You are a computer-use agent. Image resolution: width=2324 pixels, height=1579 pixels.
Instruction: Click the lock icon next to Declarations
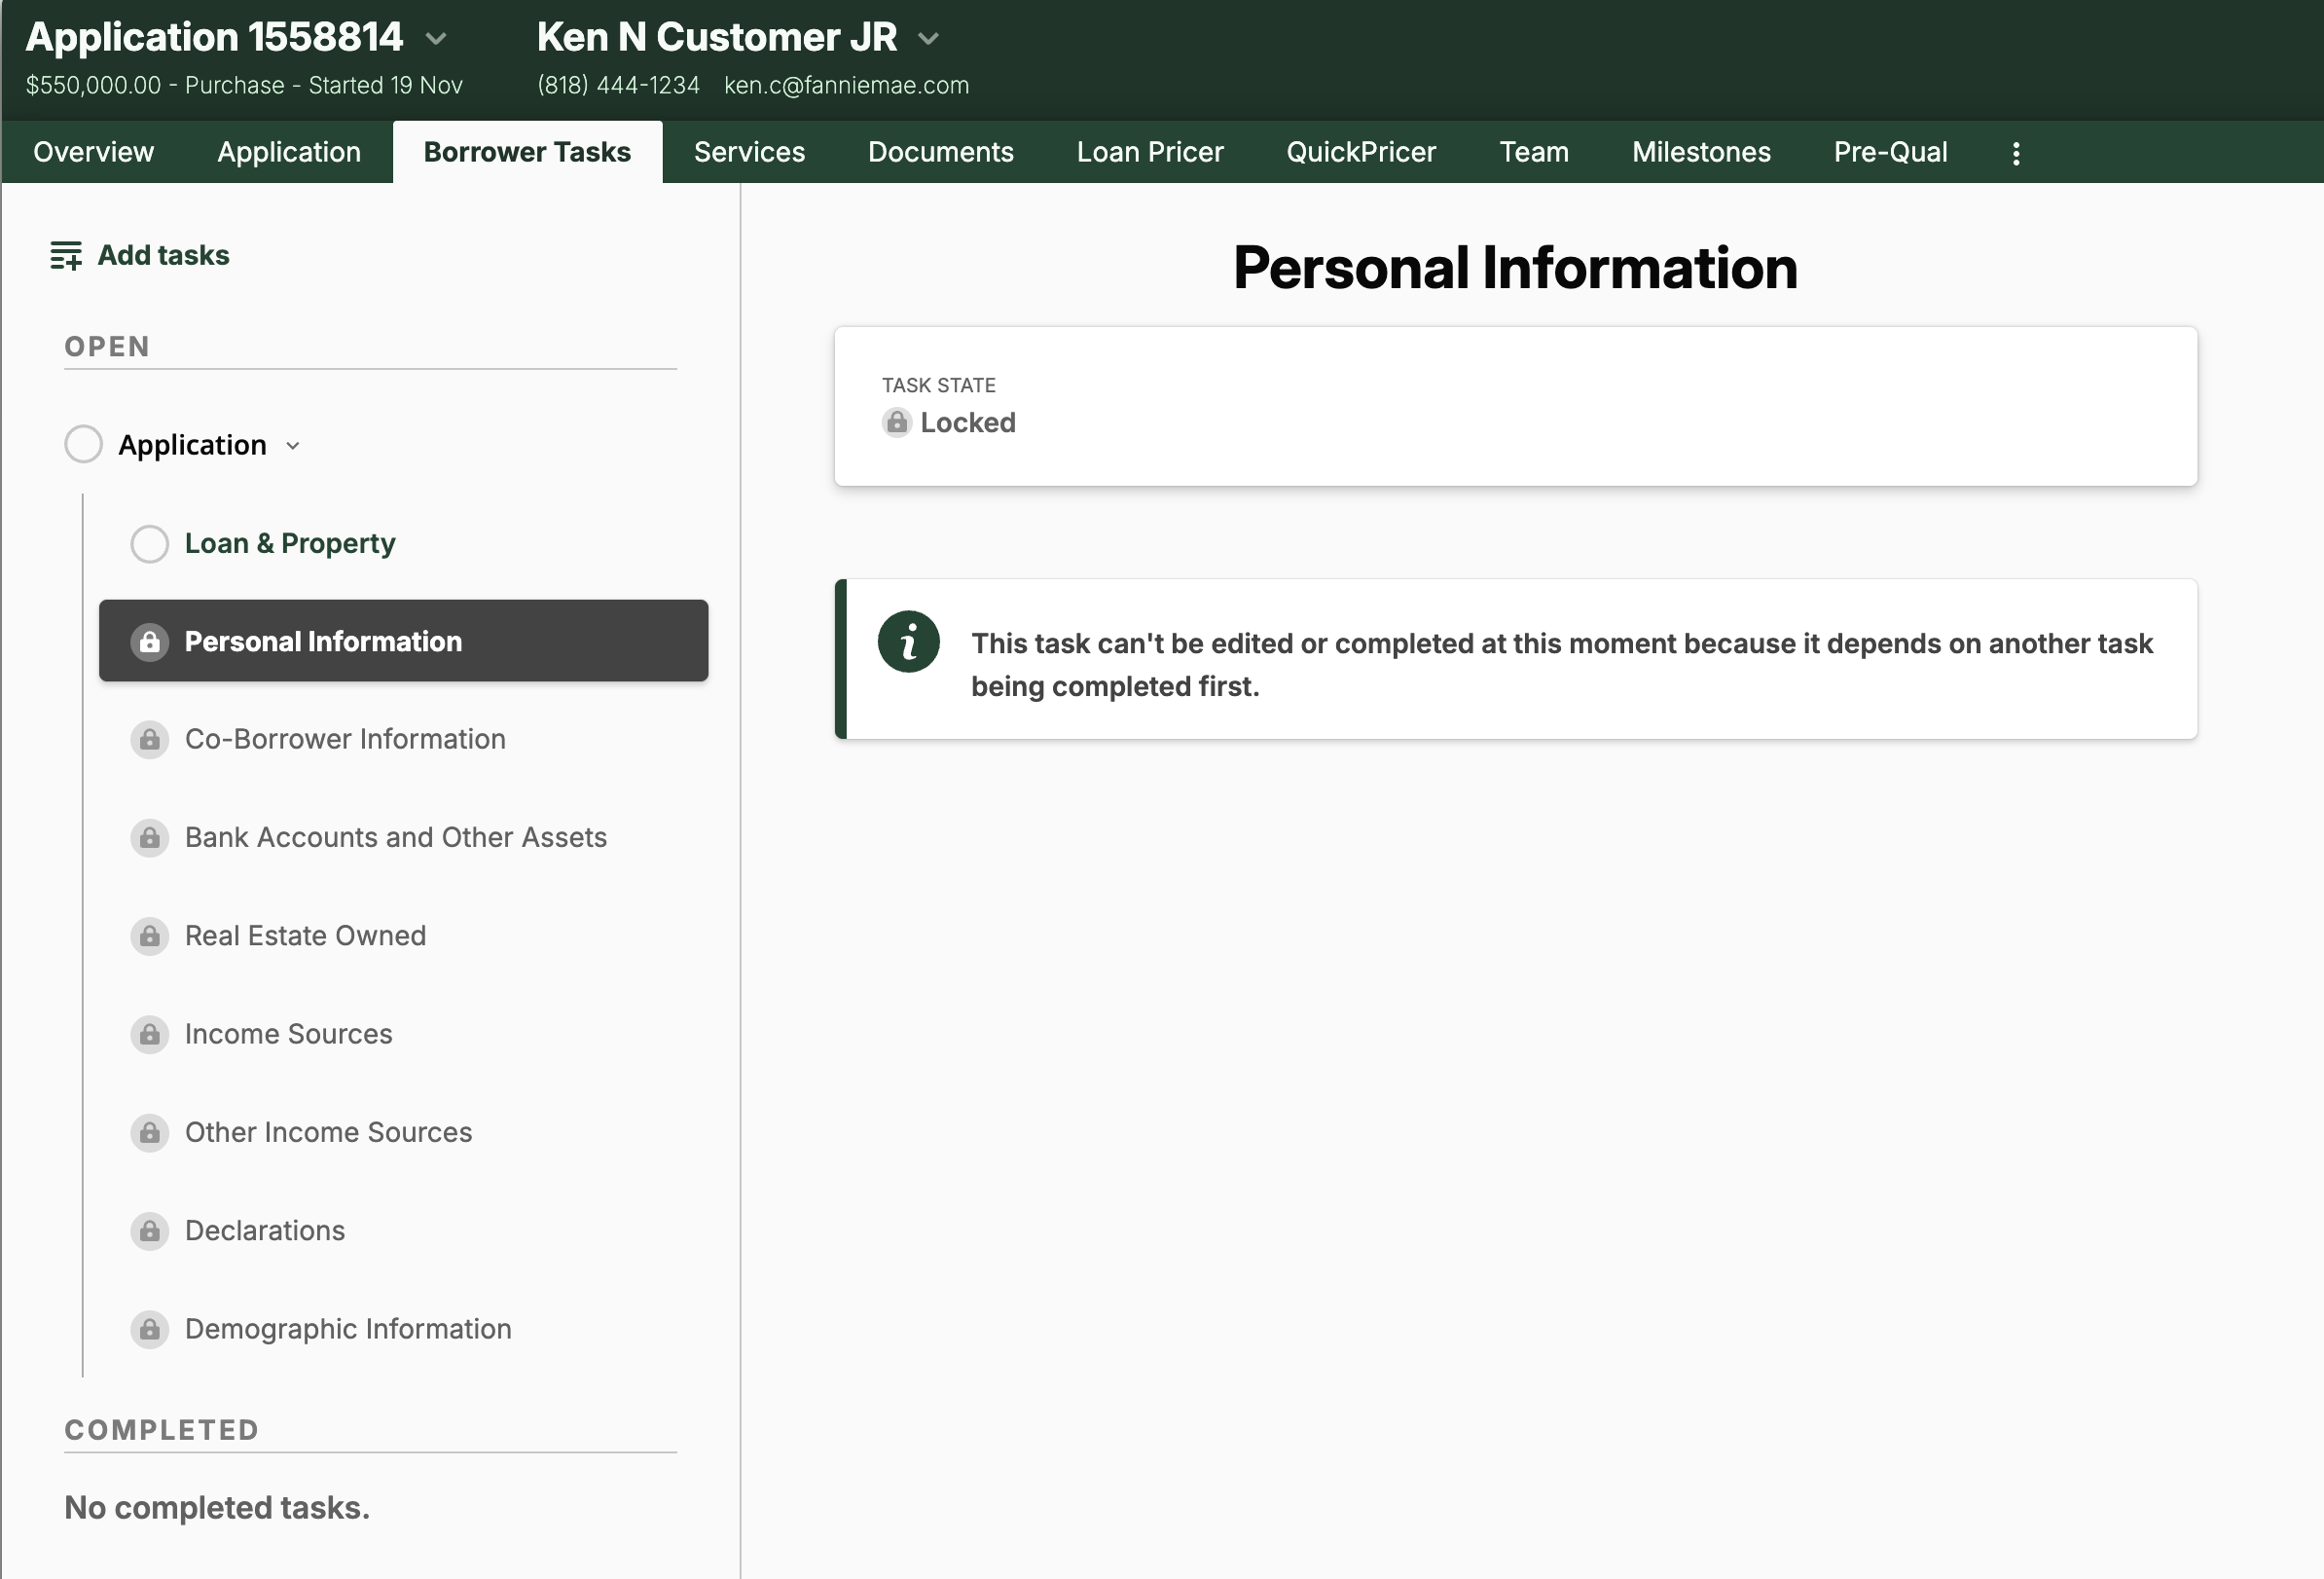149,1231
